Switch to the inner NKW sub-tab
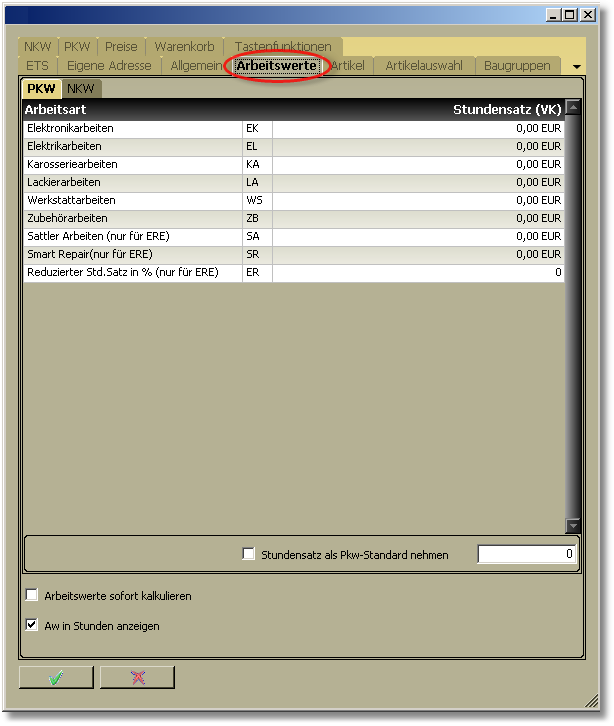This screenshot has width=614, height=726. click(81, 88)
